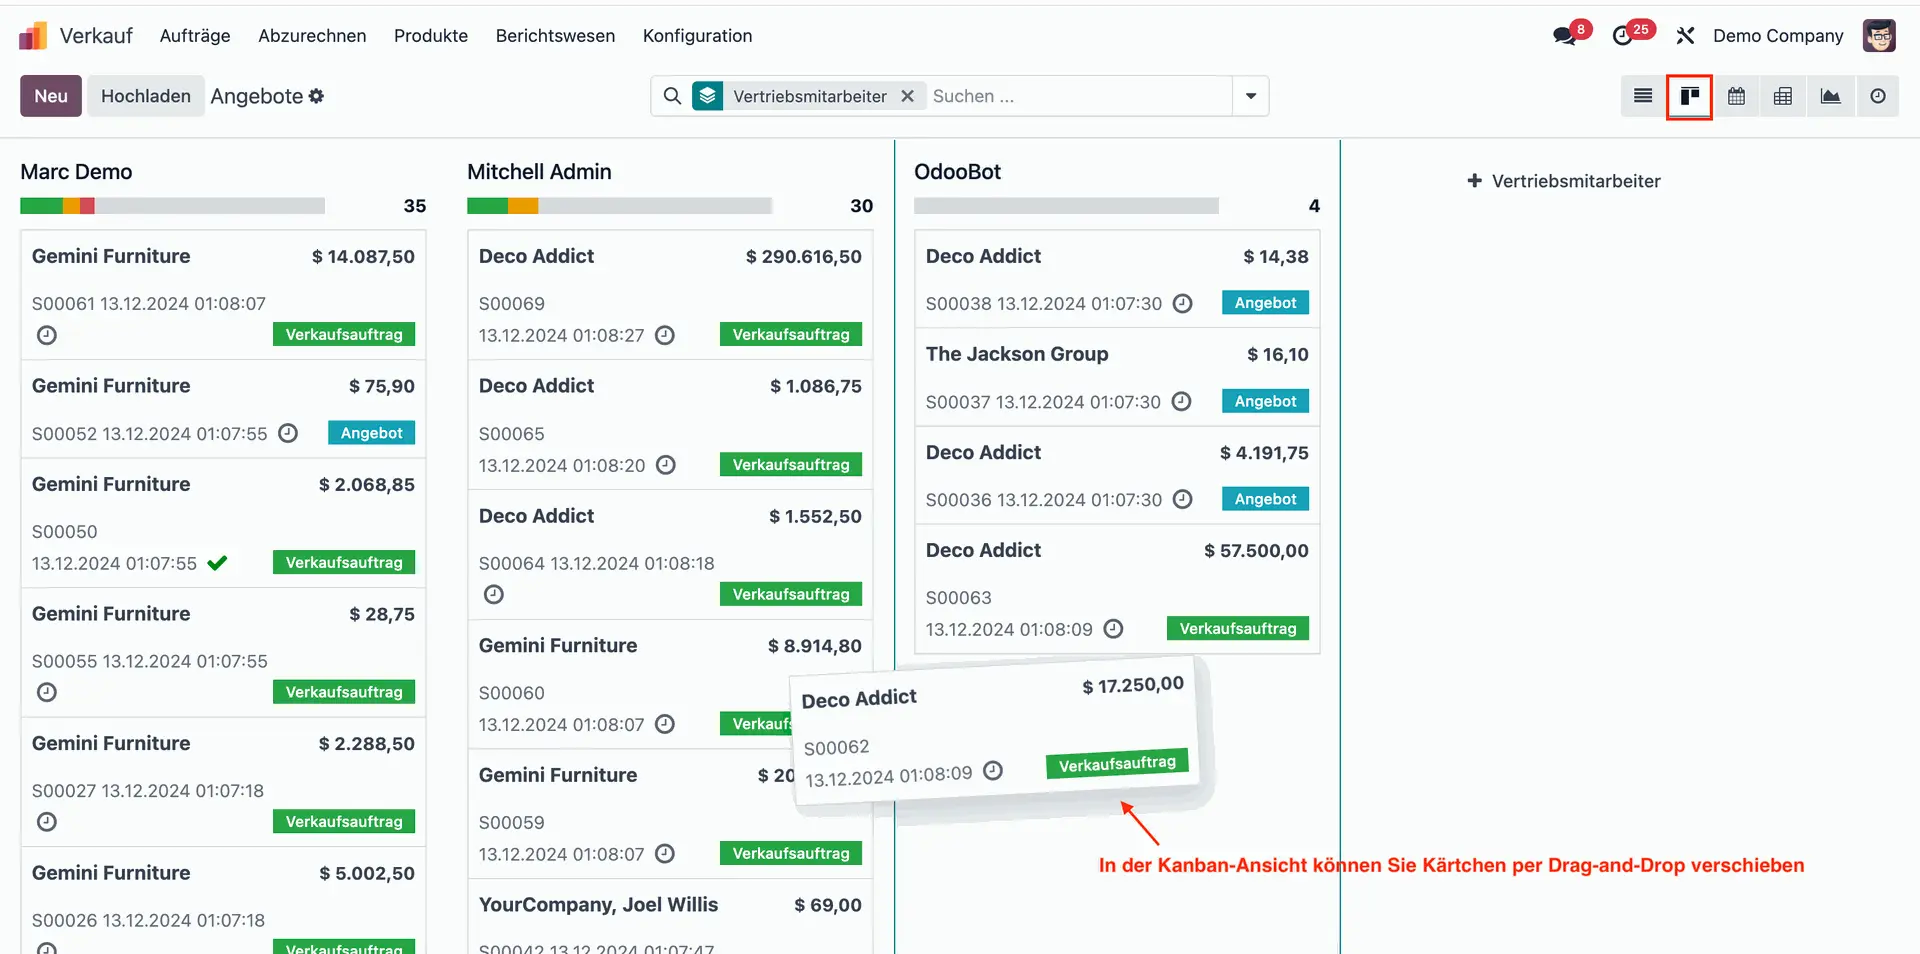Click activity clock on S00052 card
The image size is (1920, 954).
click(x=288, y=433)
